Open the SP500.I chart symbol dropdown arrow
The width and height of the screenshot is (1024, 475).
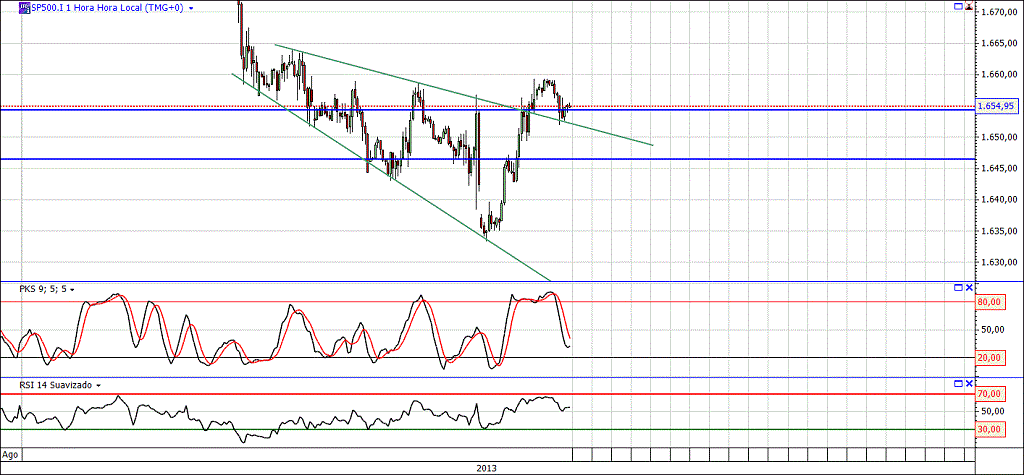point(191,8)
